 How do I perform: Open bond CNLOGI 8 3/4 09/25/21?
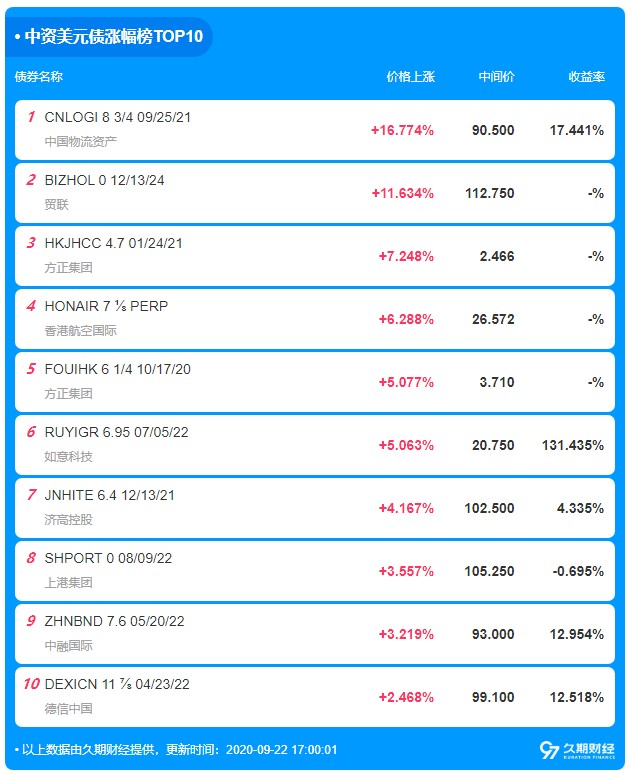tap(118, 117)
